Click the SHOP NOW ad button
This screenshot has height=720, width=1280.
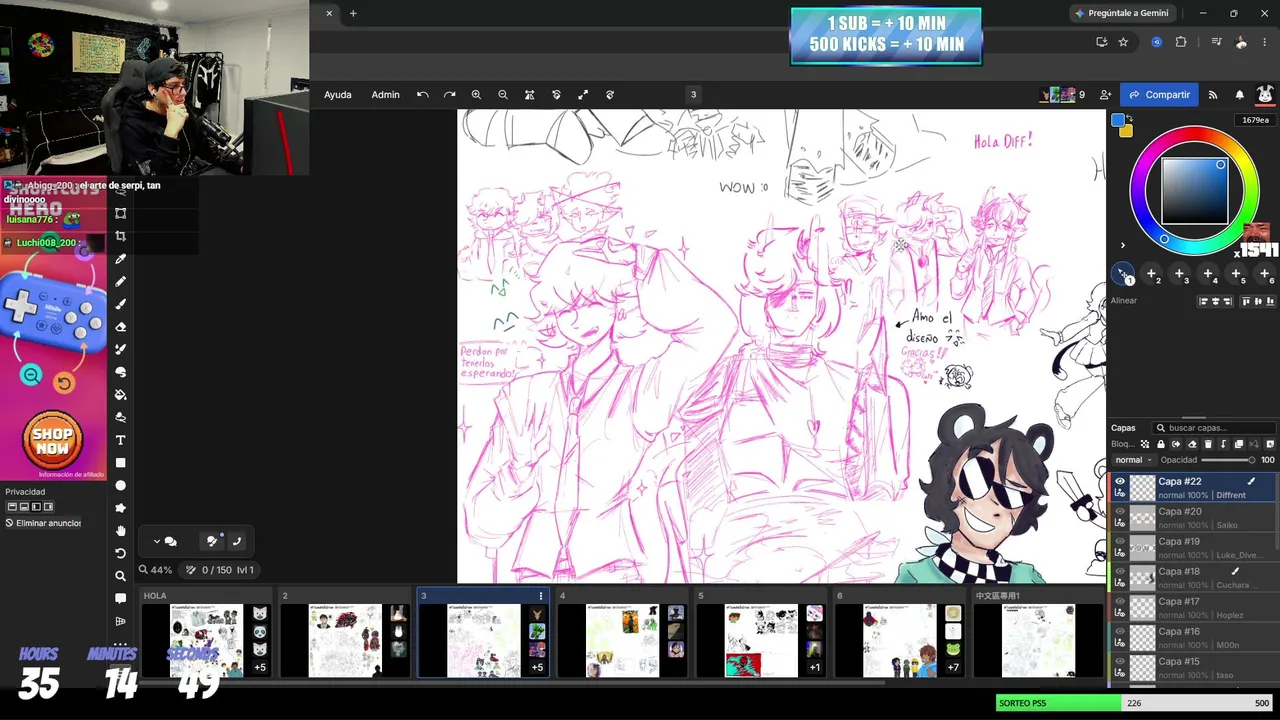coord(52,441)
